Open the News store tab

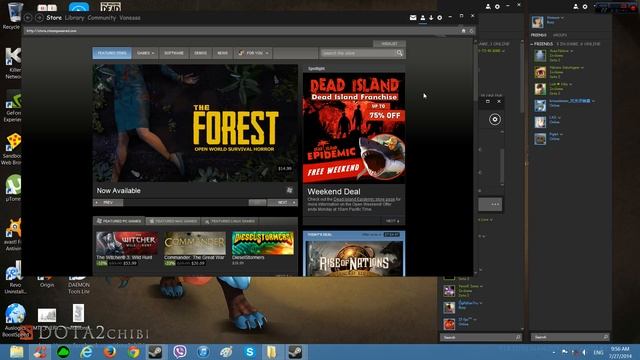pyautogui.click(x=222, y=53)
